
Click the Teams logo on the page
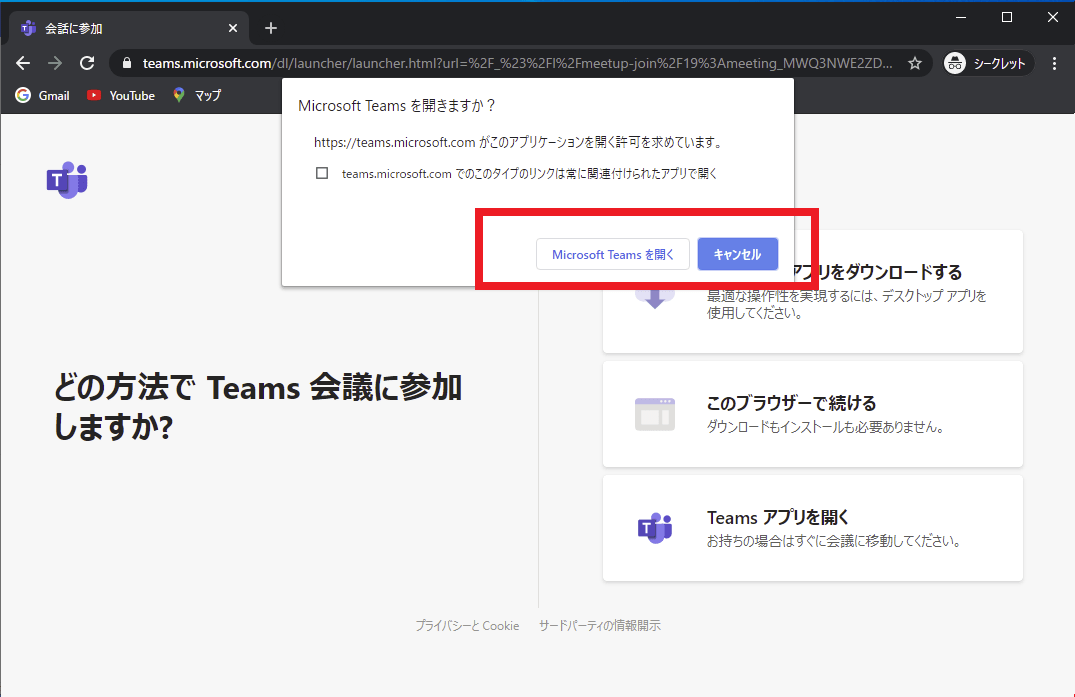pyautogui.click(x=67, y=180)
